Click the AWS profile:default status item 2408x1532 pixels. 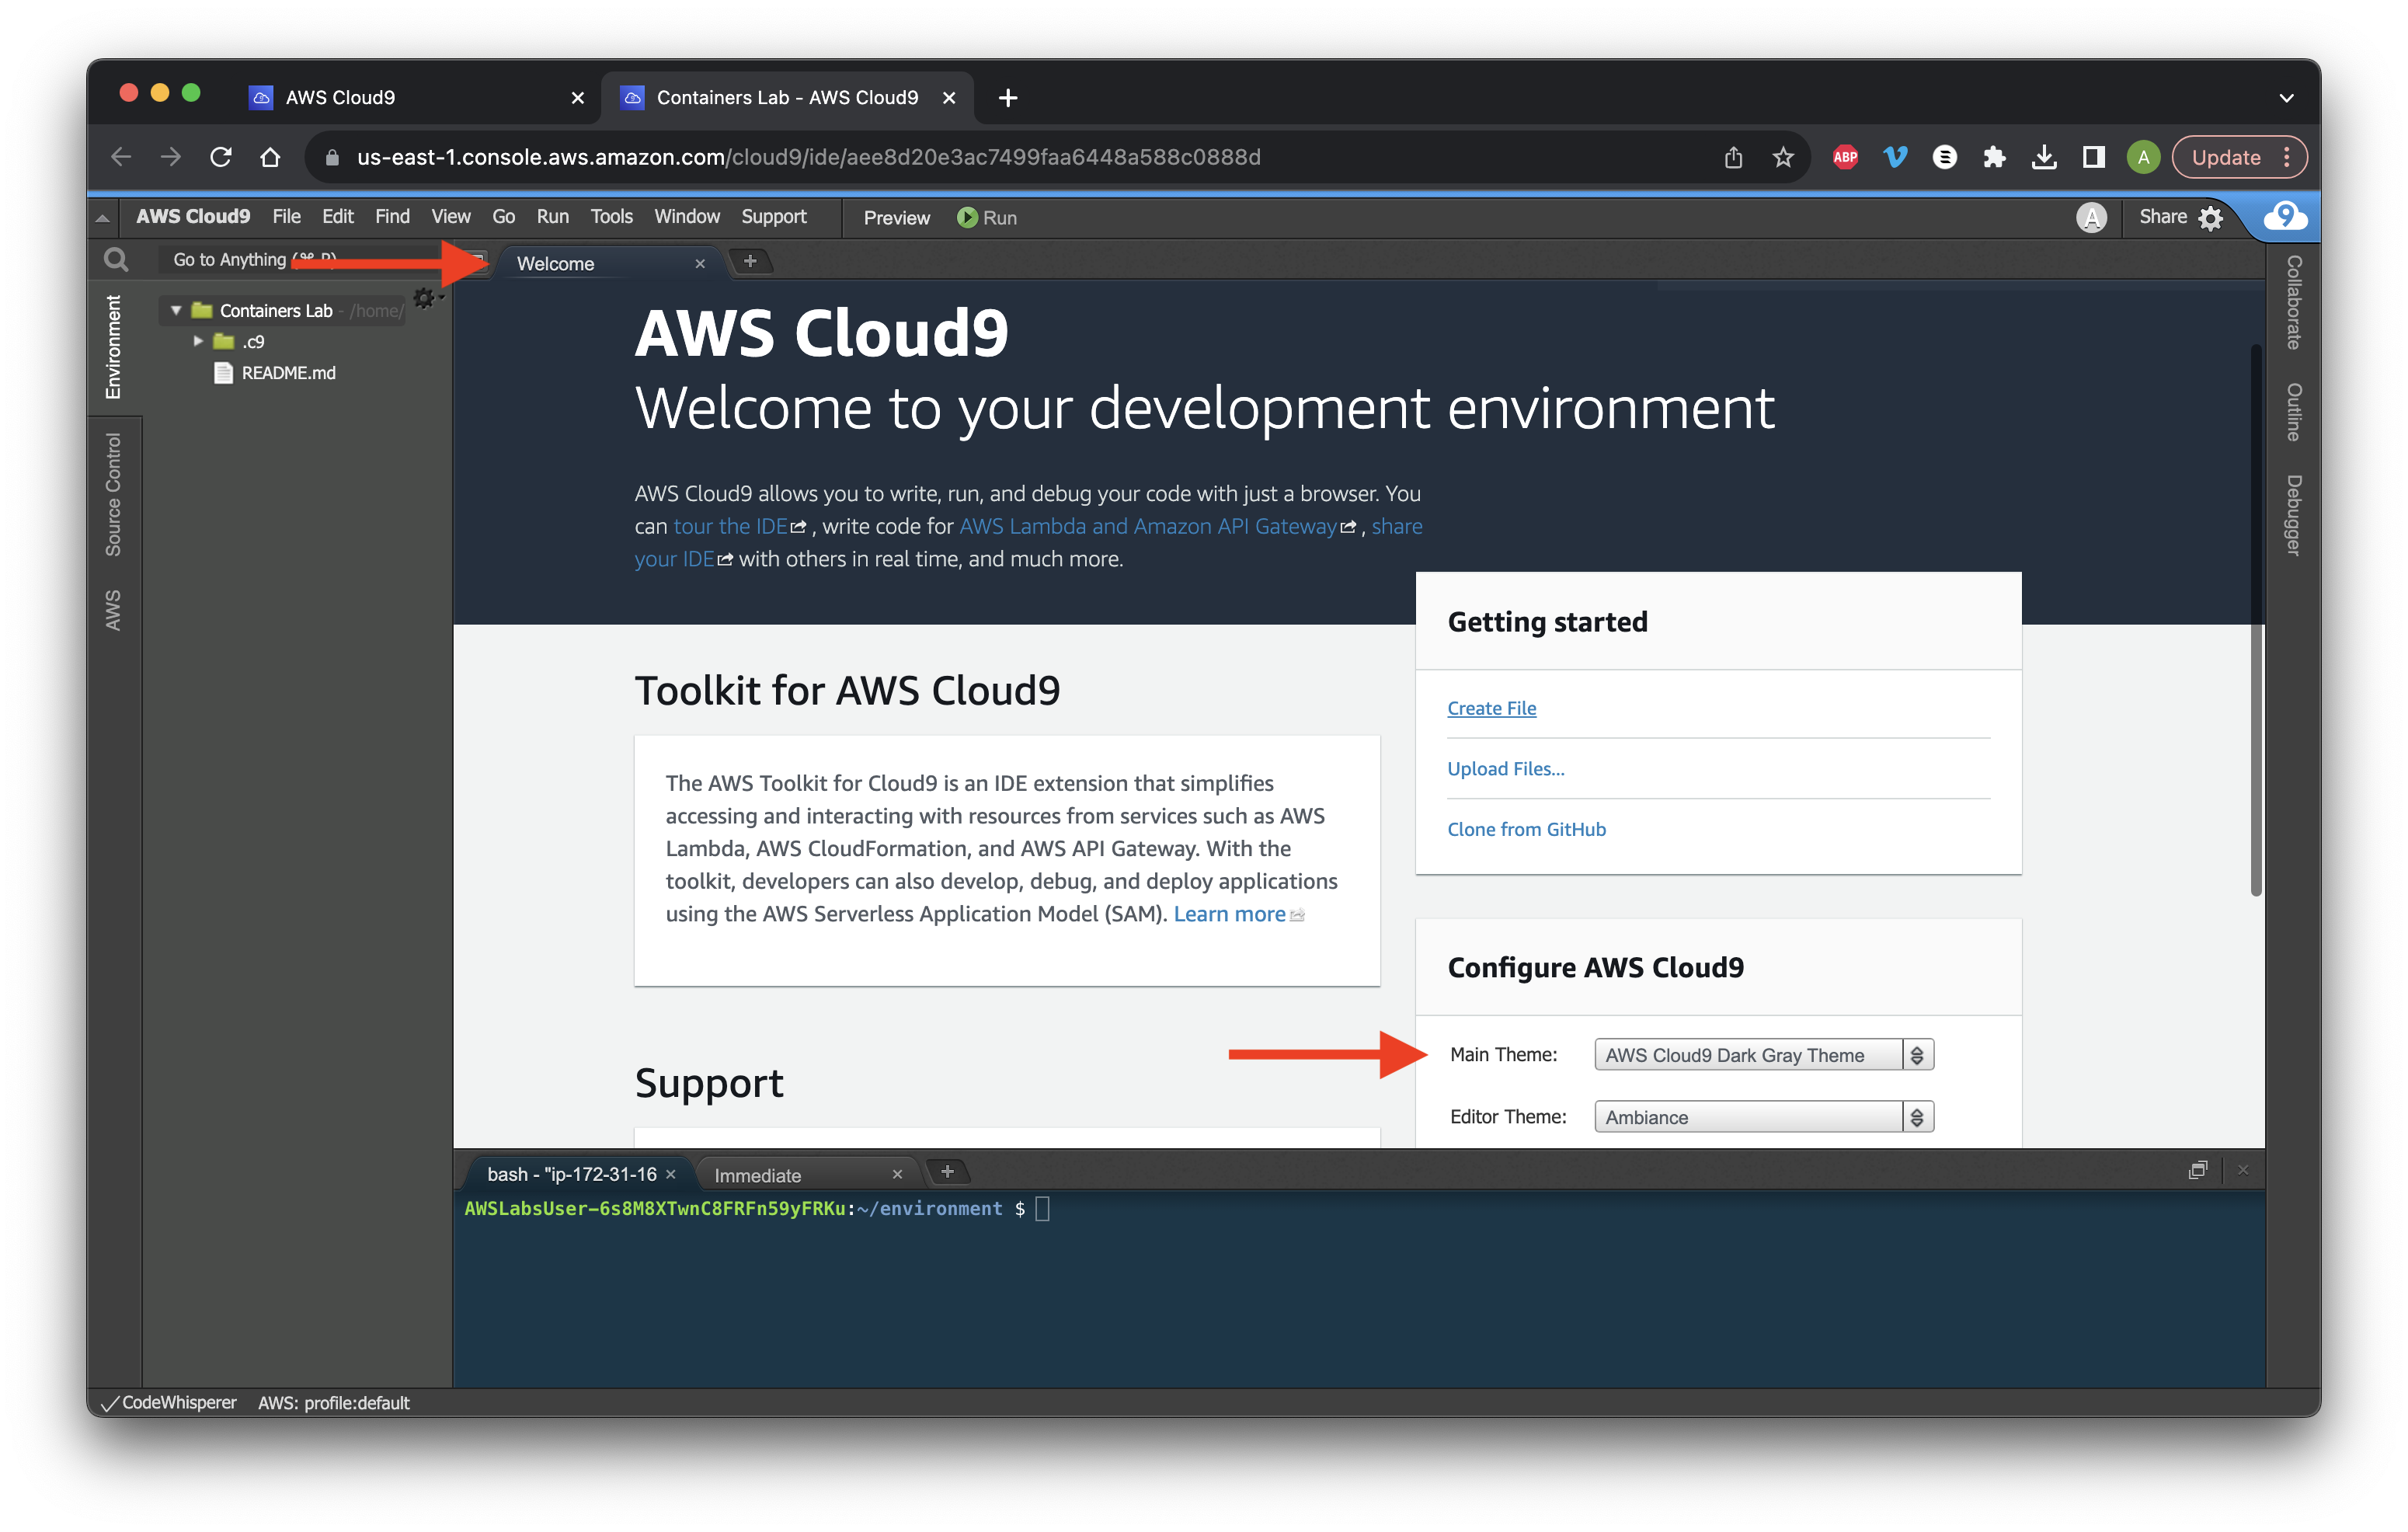[333, 1403]
